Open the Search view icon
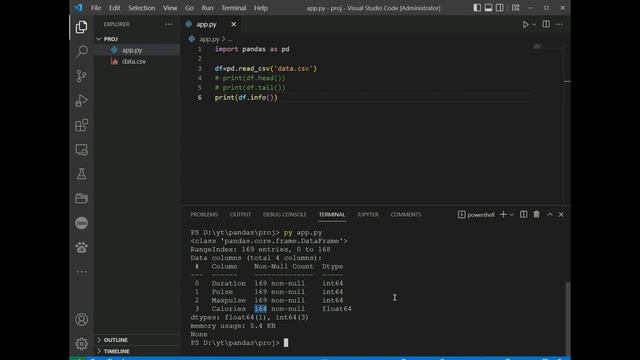Viewport: 640px width, 360px height. pos(81,51)
